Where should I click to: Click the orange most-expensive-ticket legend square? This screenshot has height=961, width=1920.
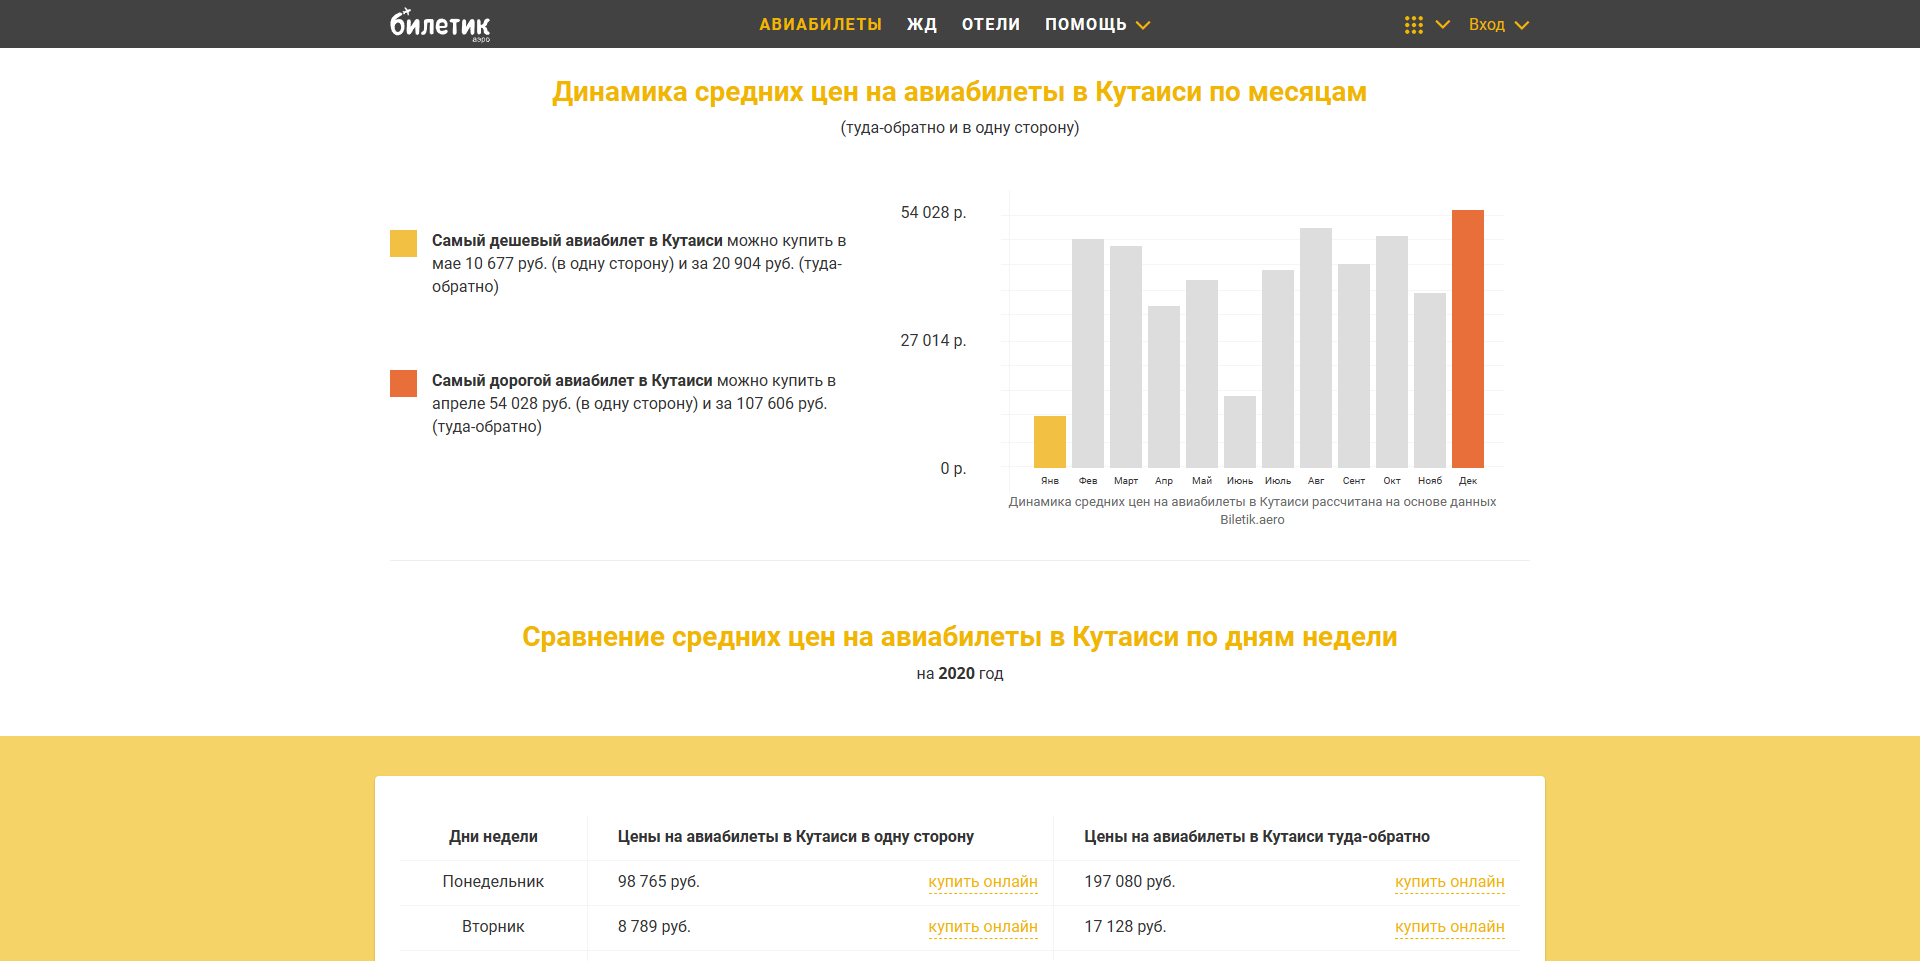coord(402,383)
